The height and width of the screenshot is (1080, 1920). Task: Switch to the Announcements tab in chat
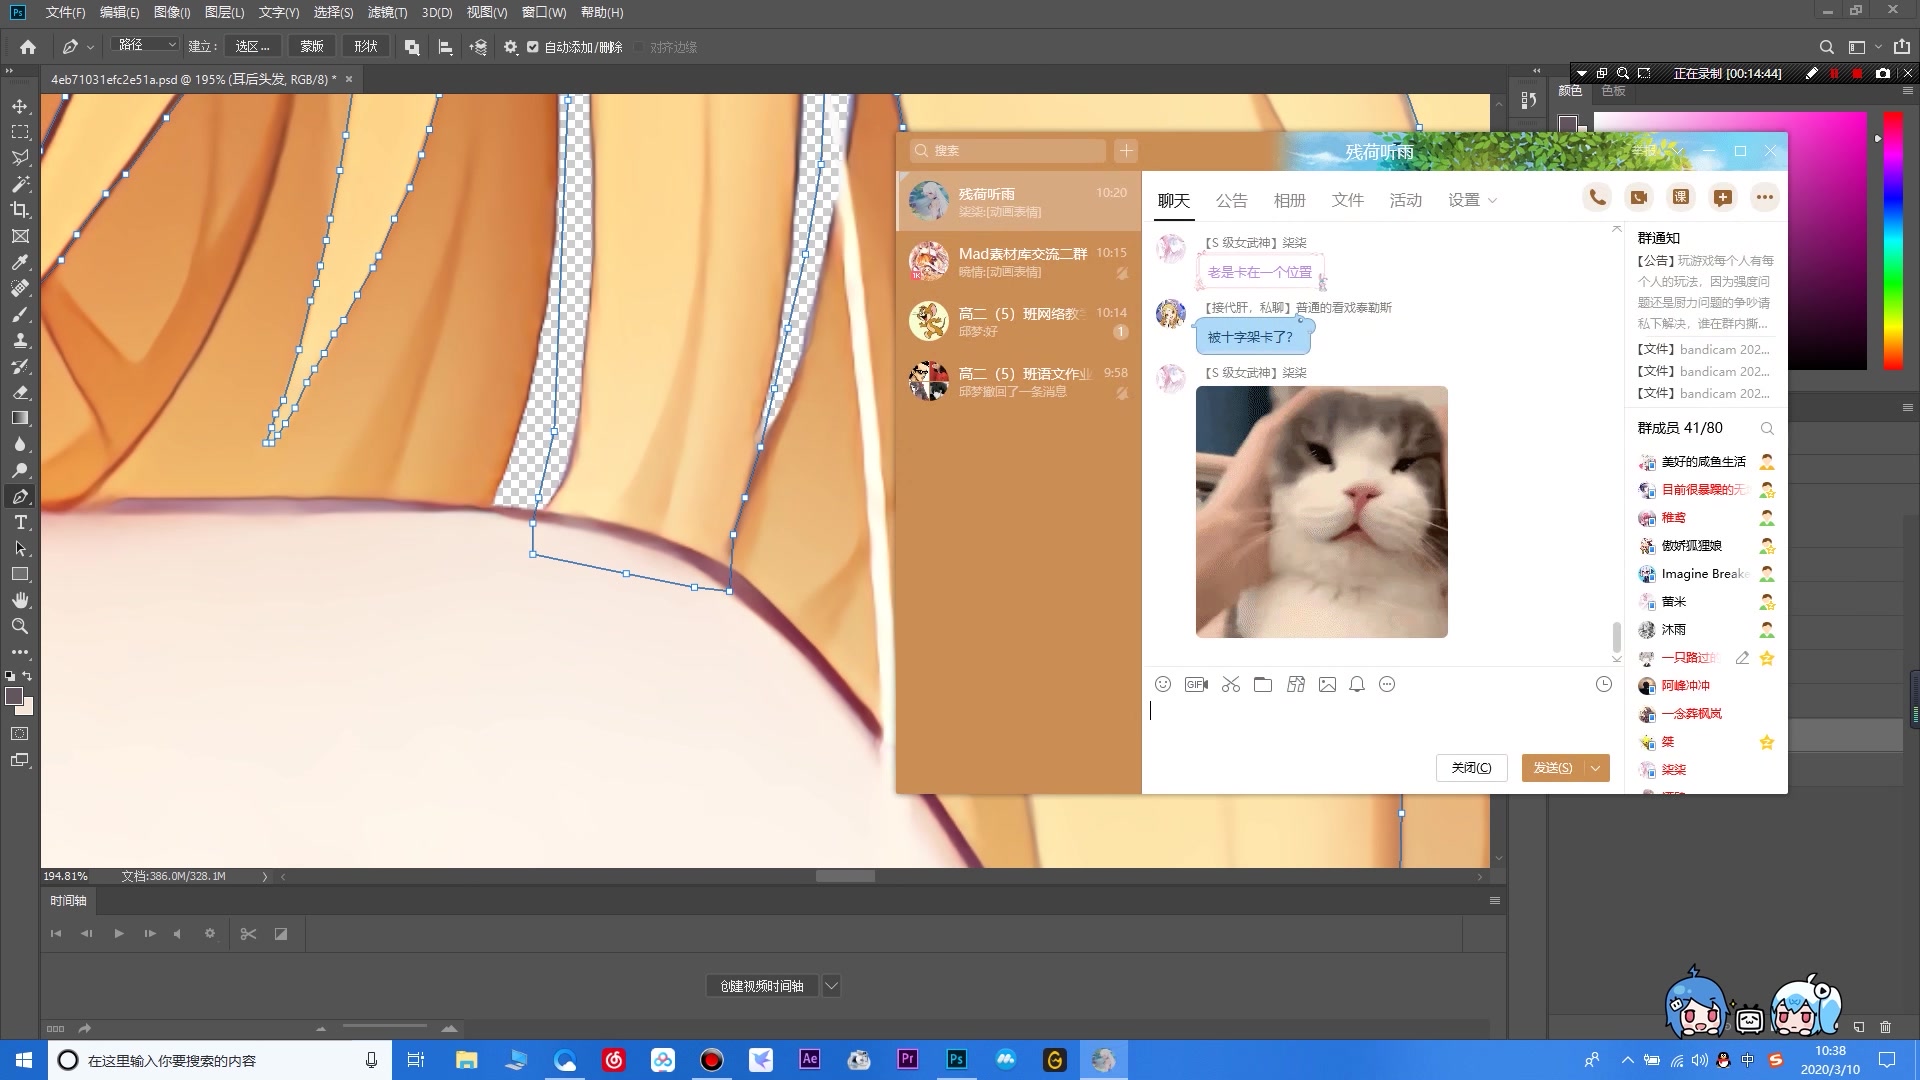tap(1231, 200)
